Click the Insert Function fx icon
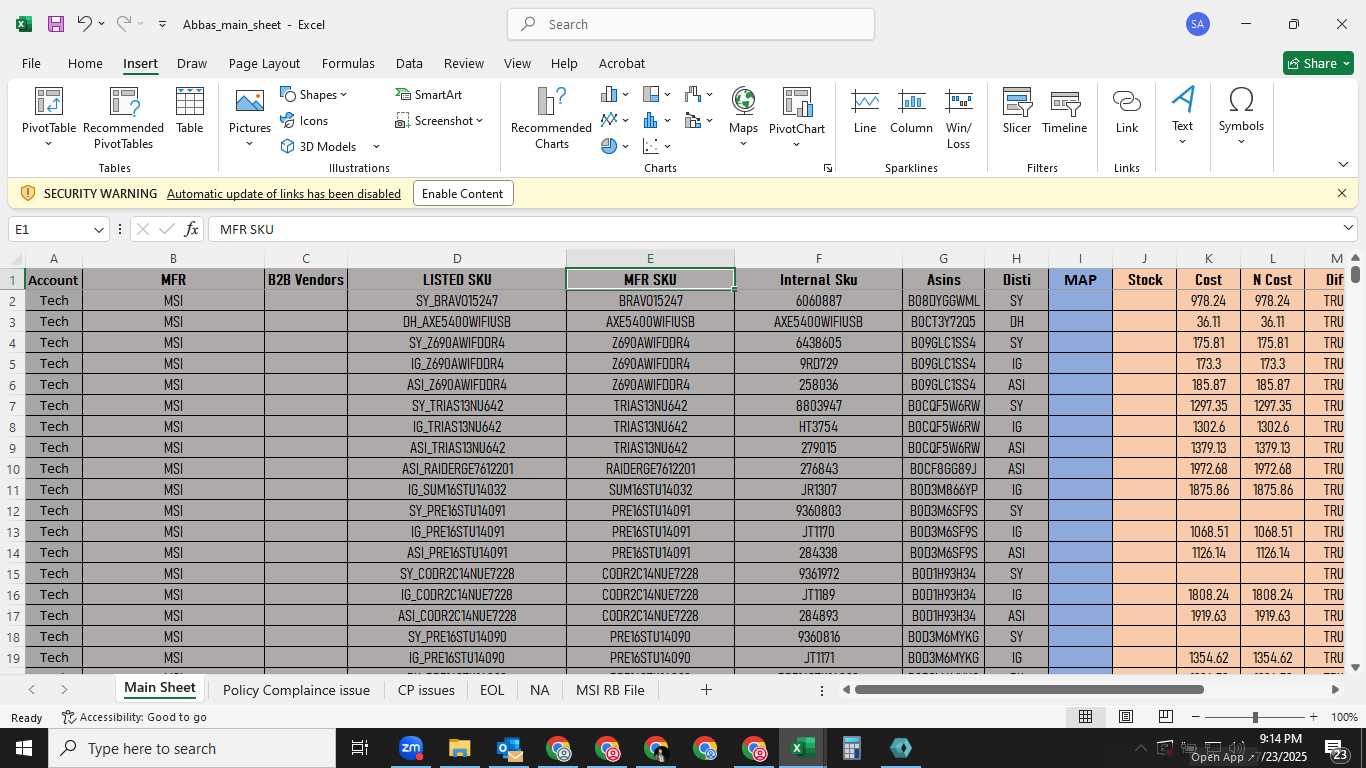This screenshot has height=768, width=1366. click(191, 229)
